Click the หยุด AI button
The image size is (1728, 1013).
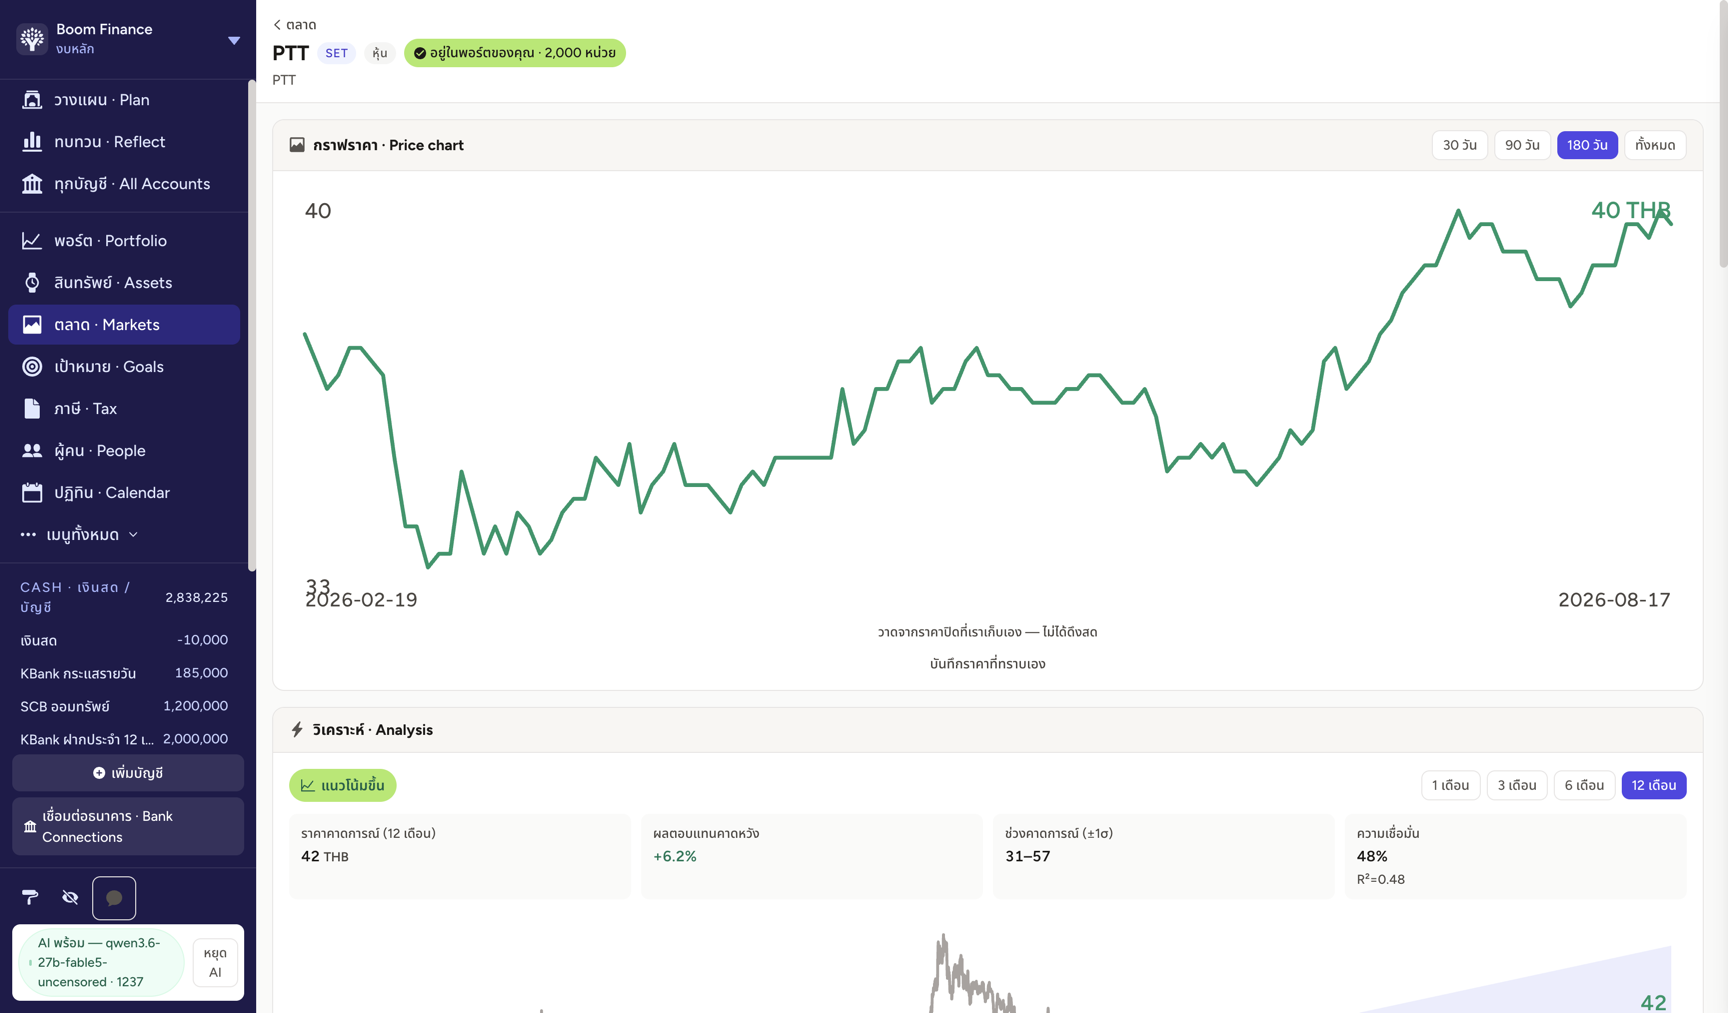pyautogui.click(x=215, y=962)
